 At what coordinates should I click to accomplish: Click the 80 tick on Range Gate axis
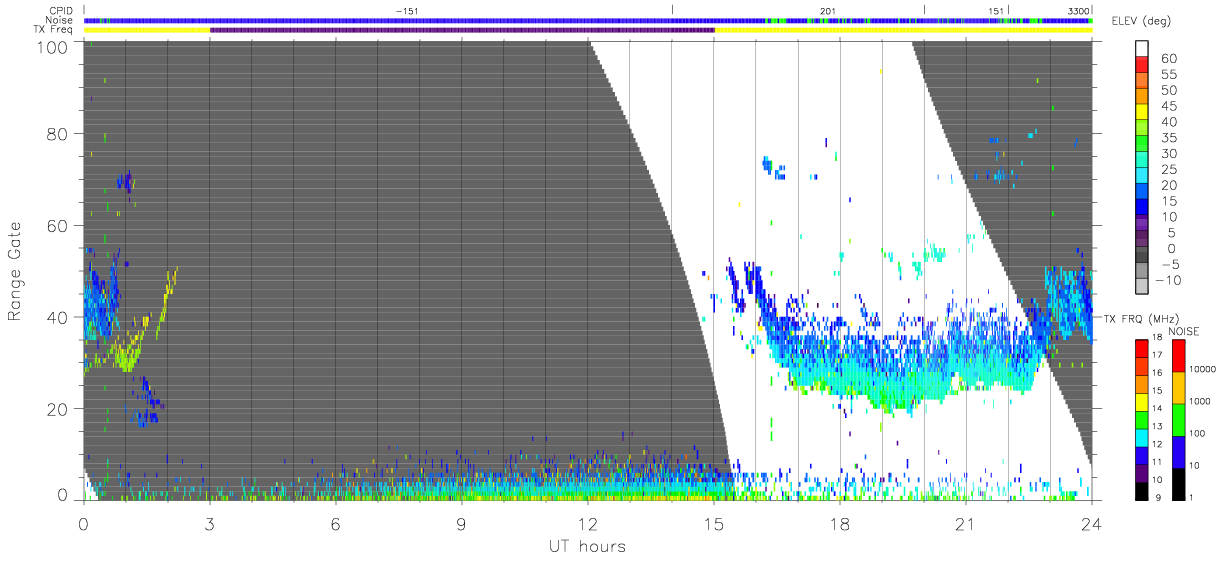click(57, 134)
